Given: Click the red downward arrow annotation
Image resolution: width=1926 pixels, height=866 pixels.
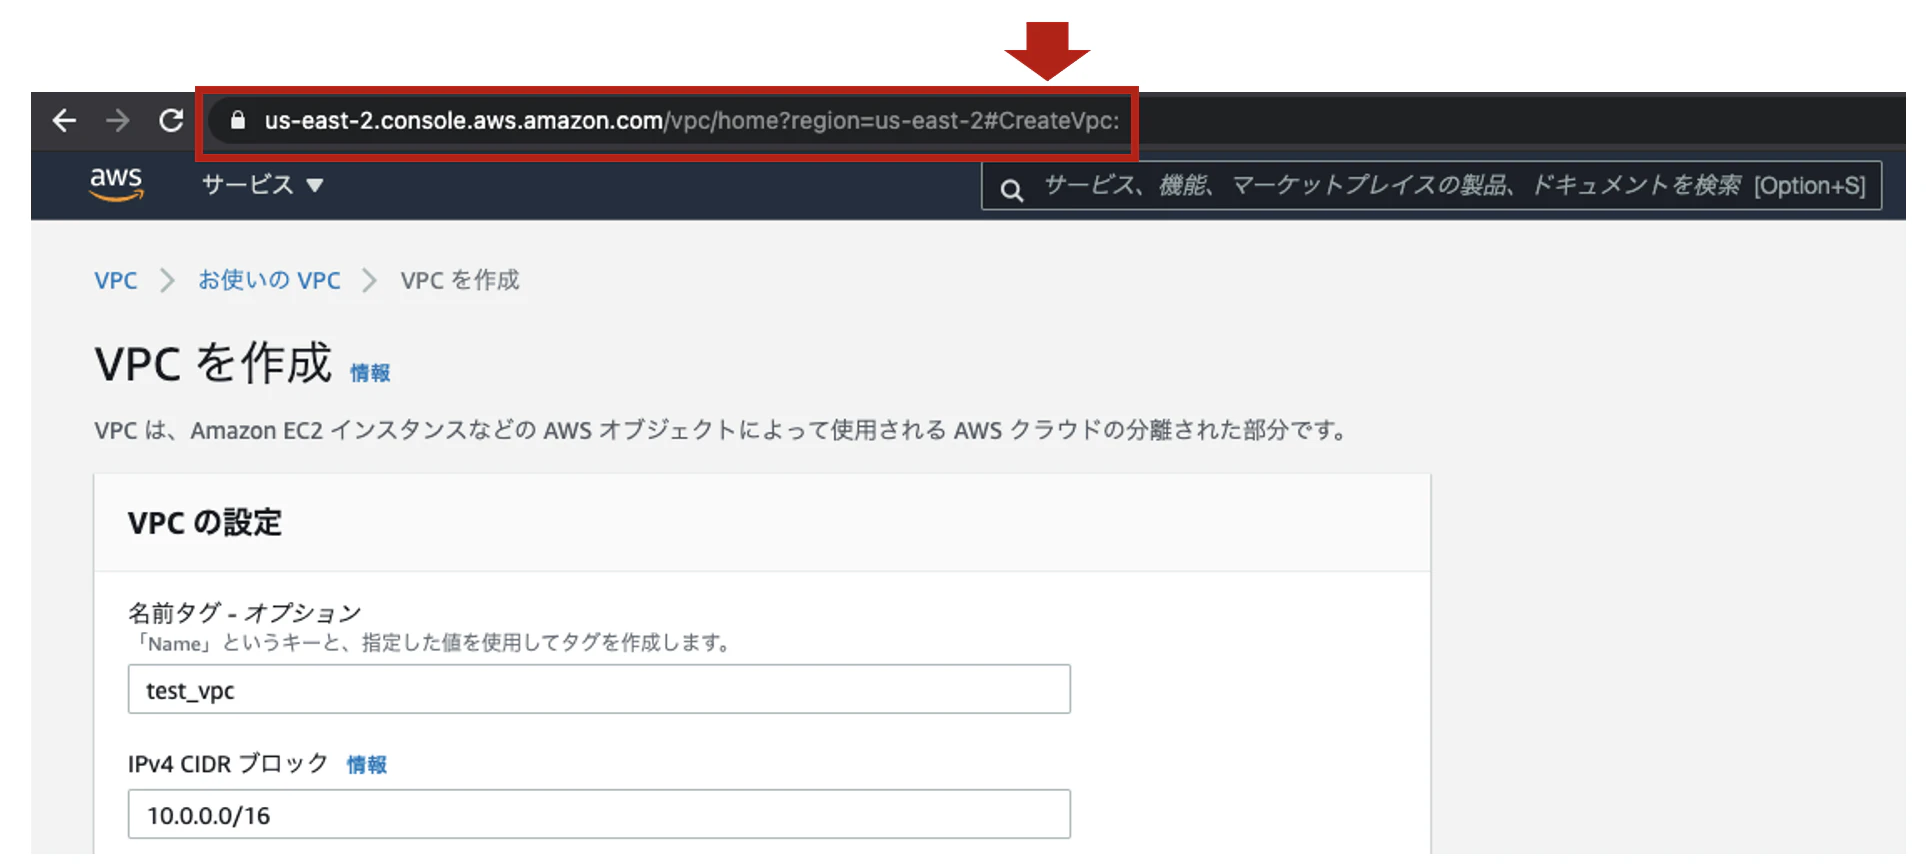Looking at the screenshot, I should 1046,50.
